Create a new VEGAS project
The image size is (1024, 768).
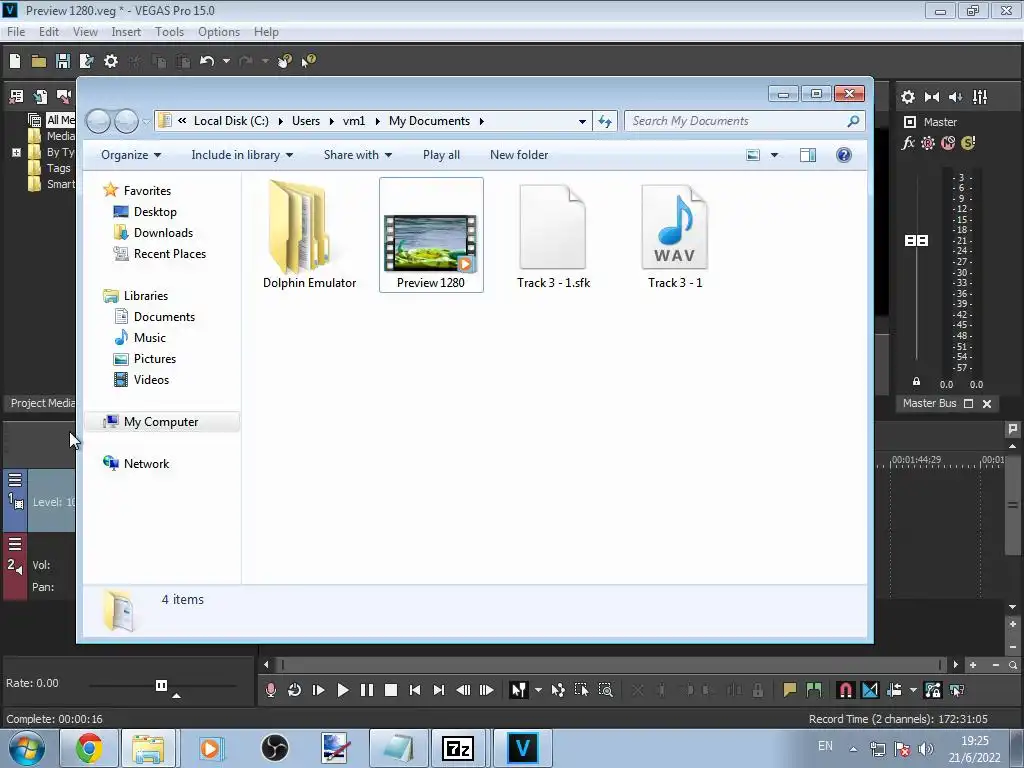click(x=15, y=61)
